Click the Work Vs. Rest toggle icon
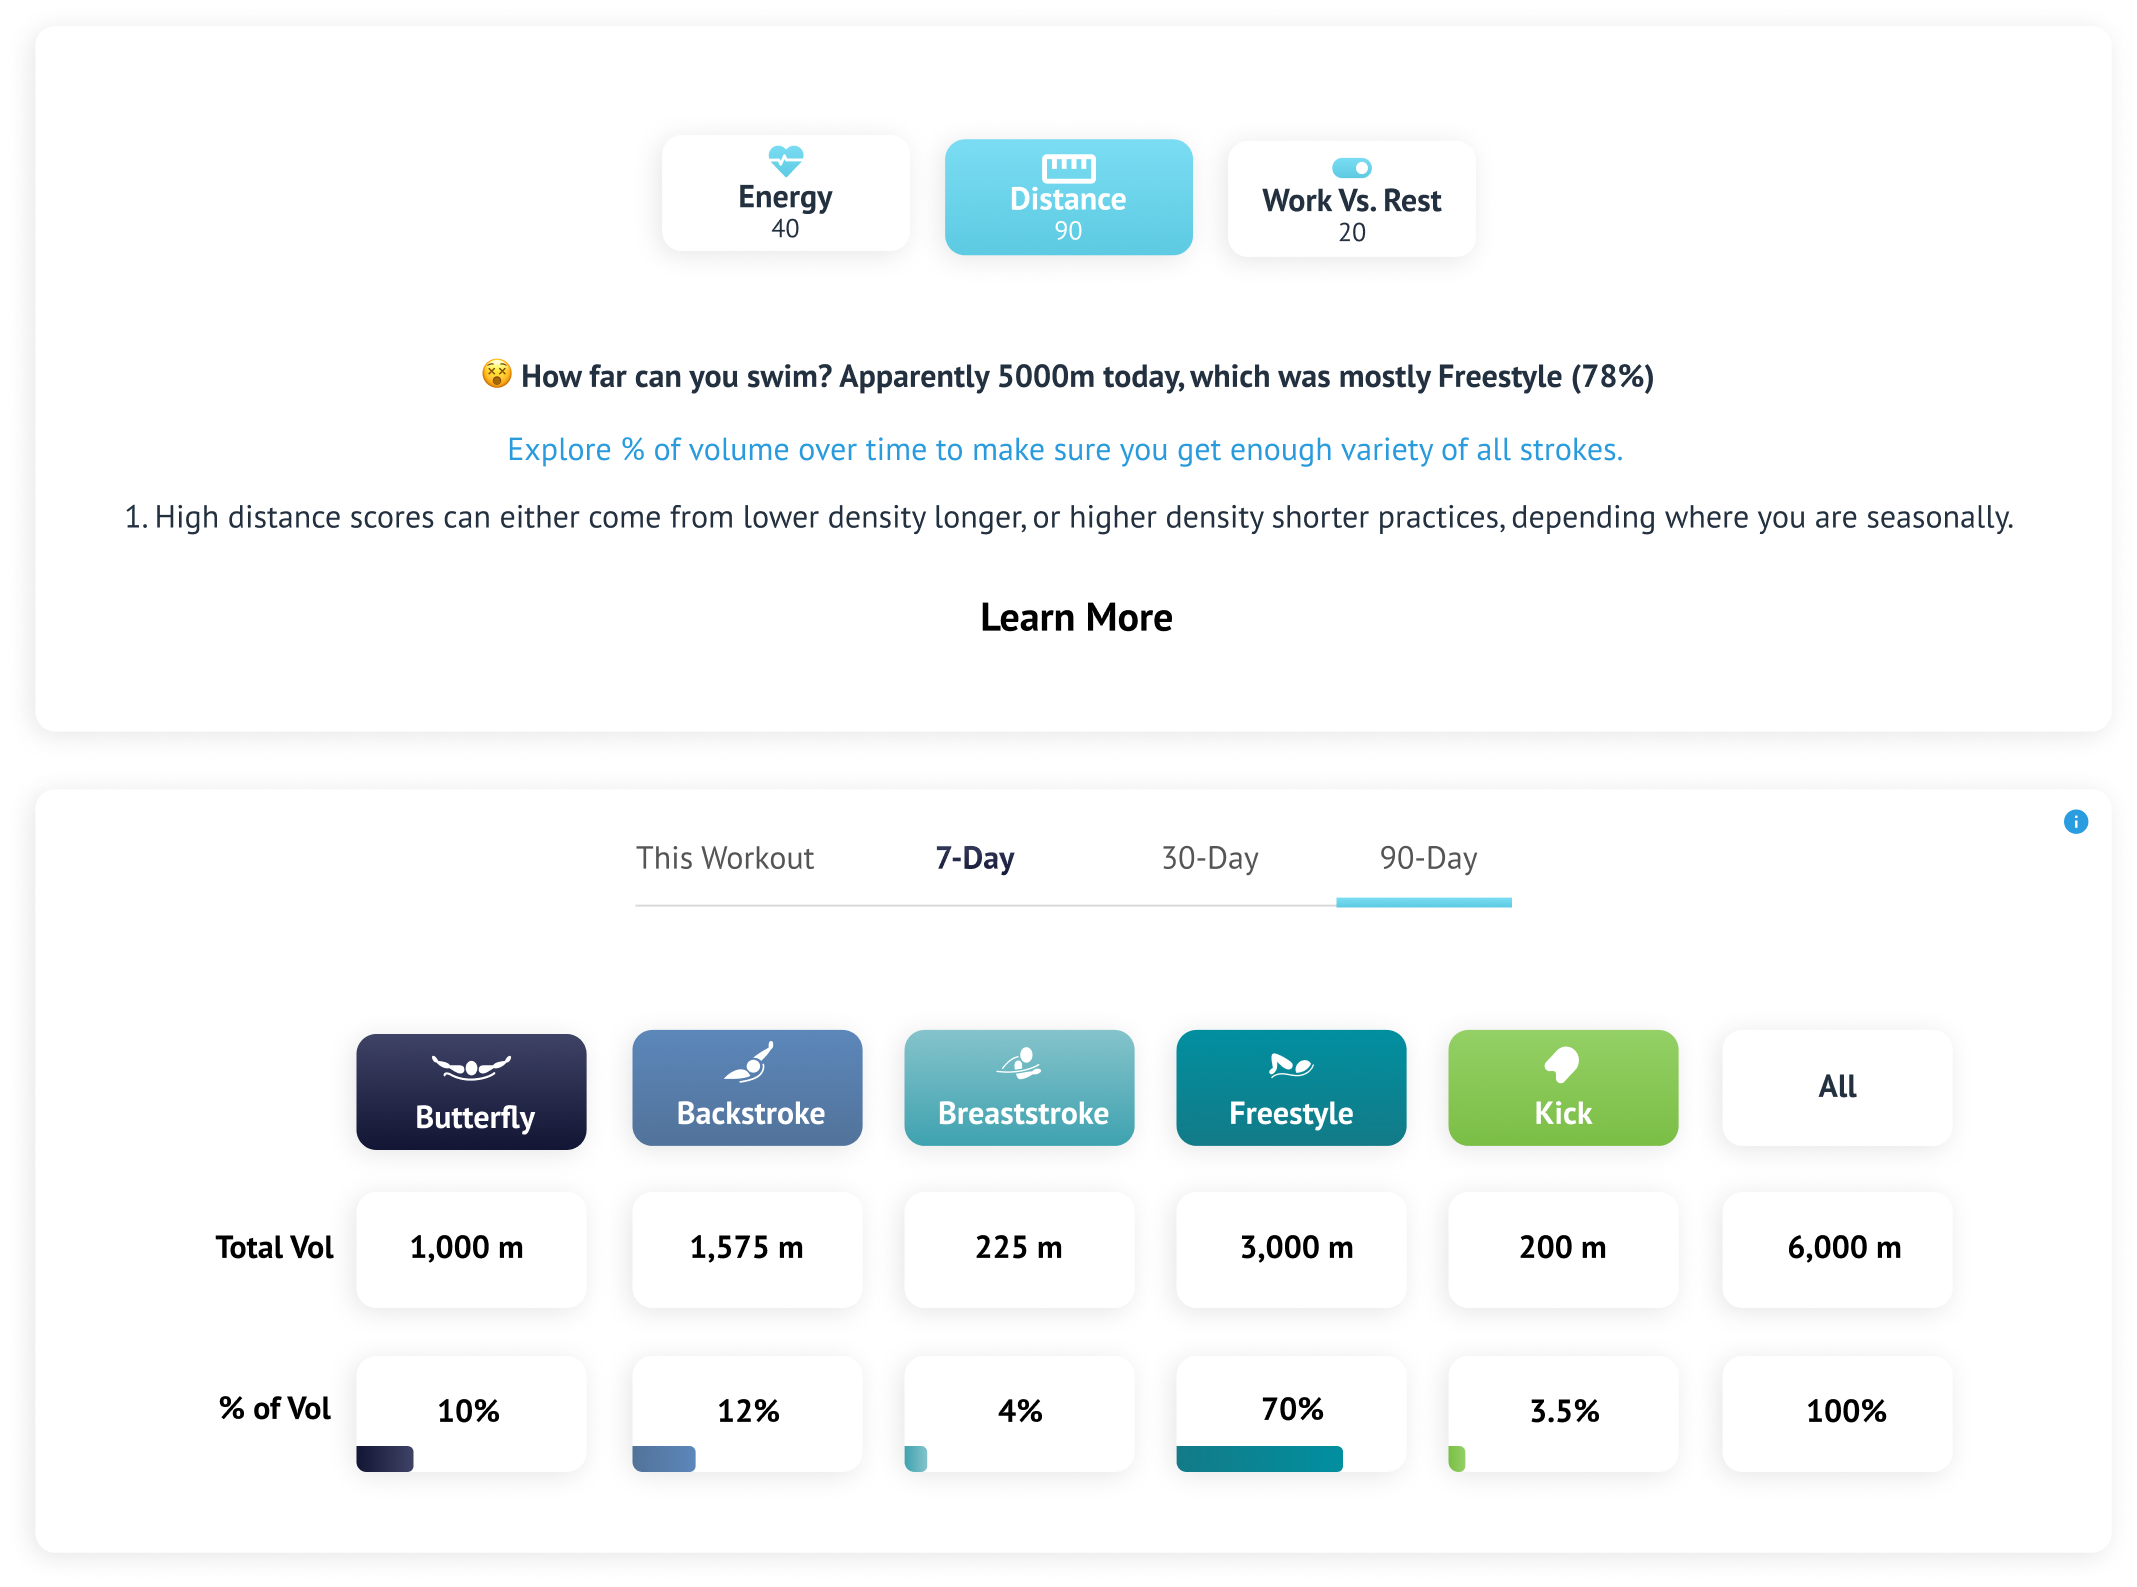2137x1587 pixels. point(1349,167)
